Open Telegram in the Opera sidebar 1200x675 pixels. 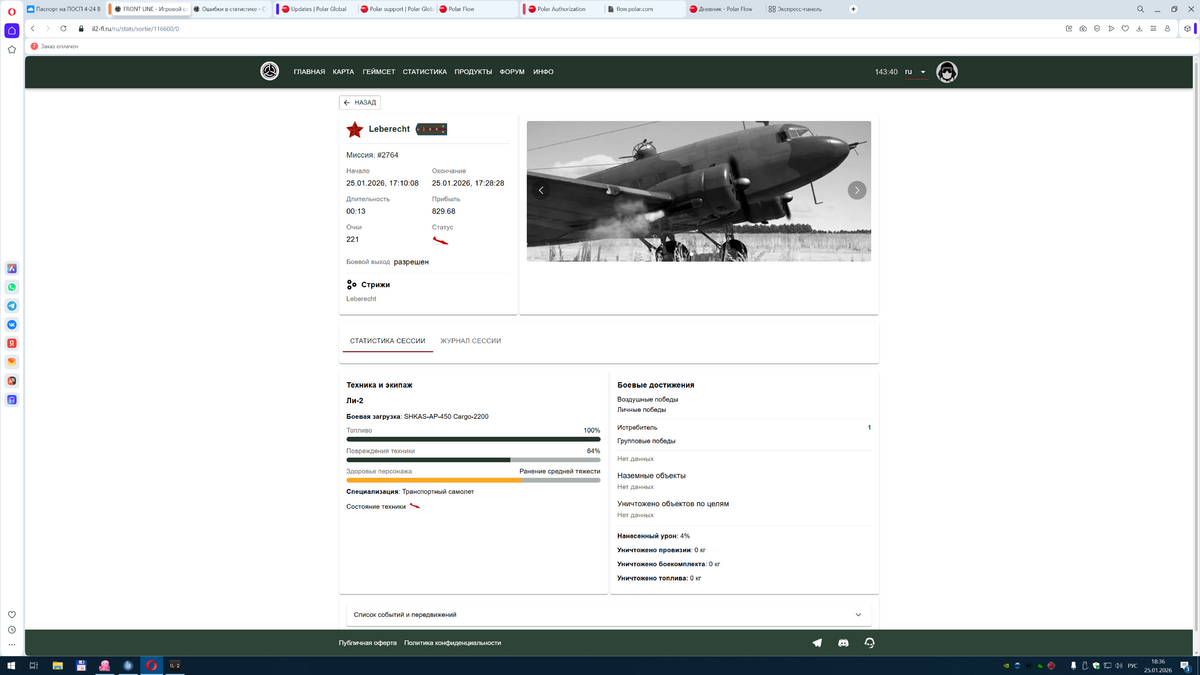12,306
